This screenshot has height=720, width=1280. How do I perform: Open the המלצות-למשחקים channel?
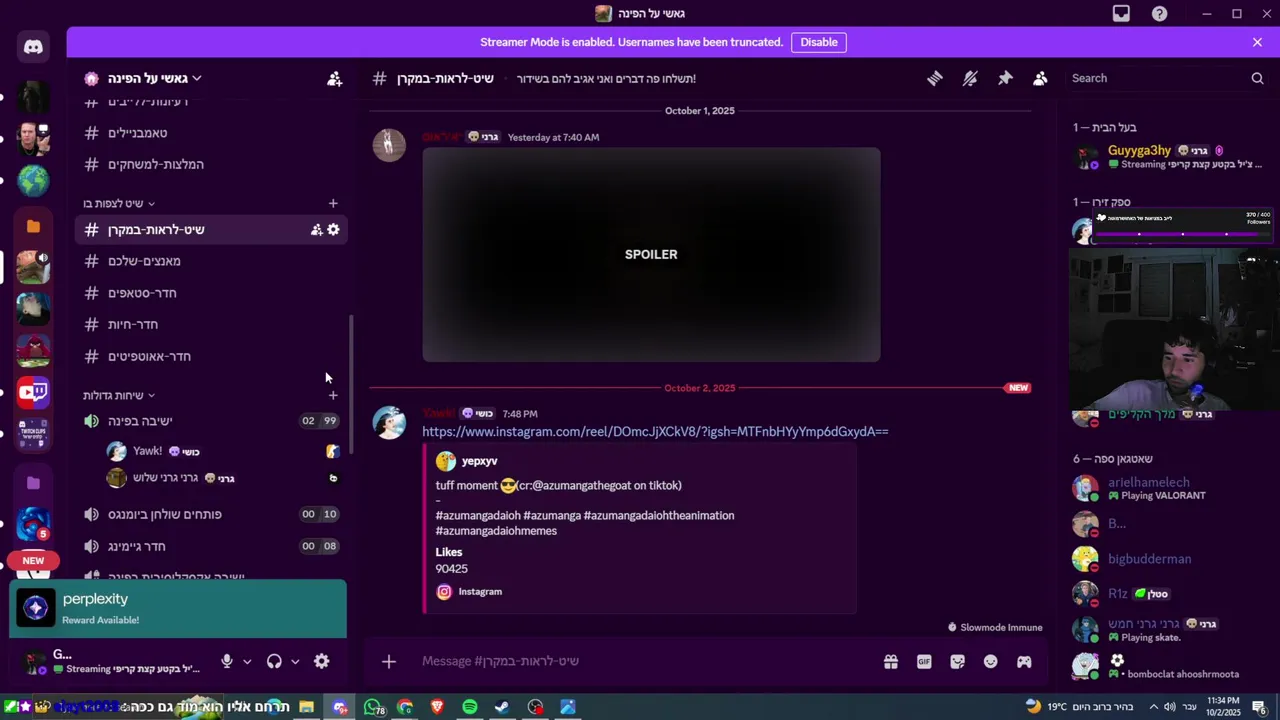(210, 164)
